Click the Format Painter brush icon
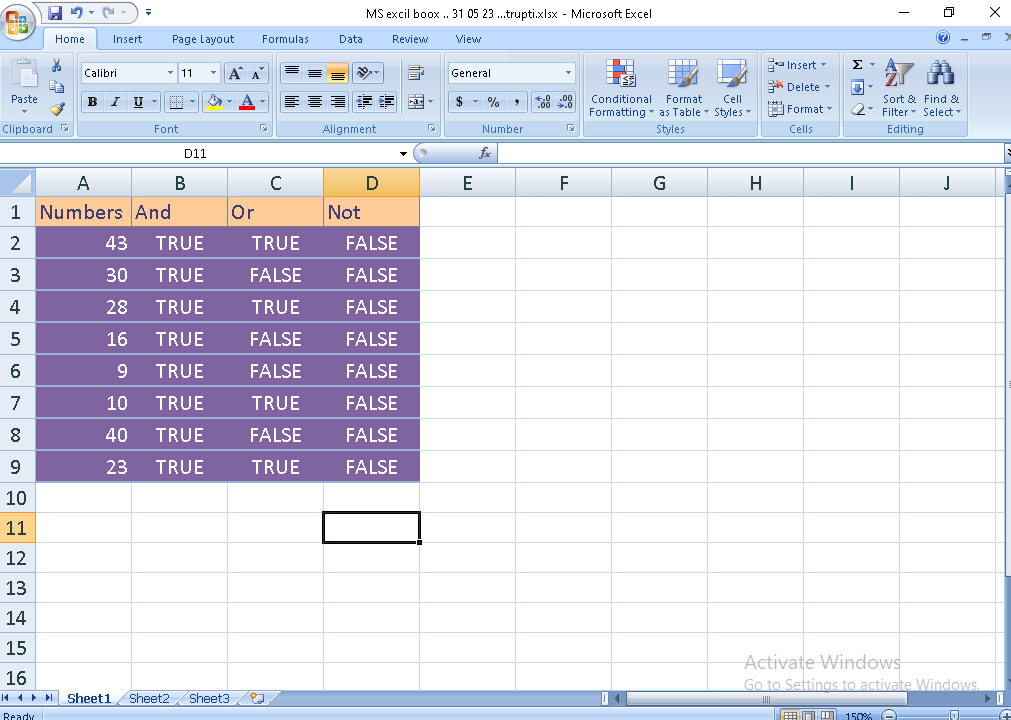Viewport: 1011px width, 720px height. tap(57, 109)
